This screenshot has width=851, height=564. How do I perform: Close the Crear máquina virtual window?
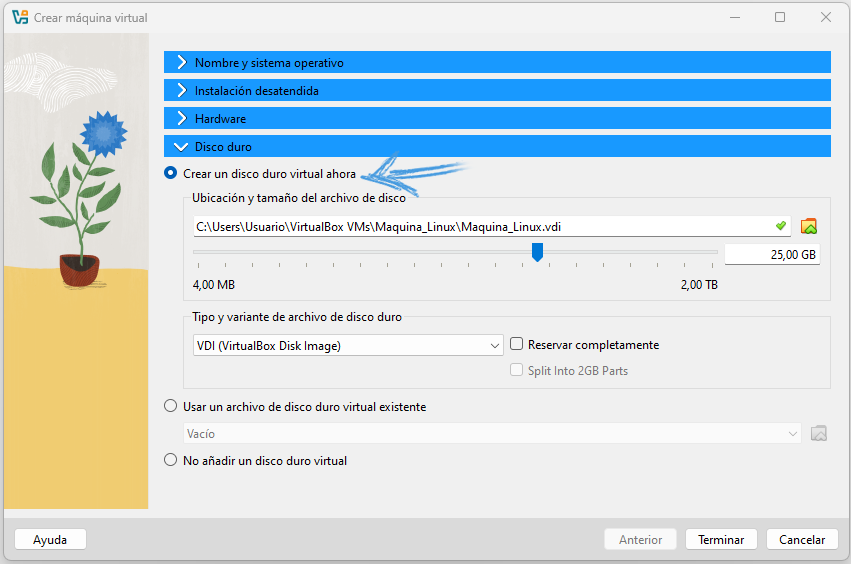825,17
